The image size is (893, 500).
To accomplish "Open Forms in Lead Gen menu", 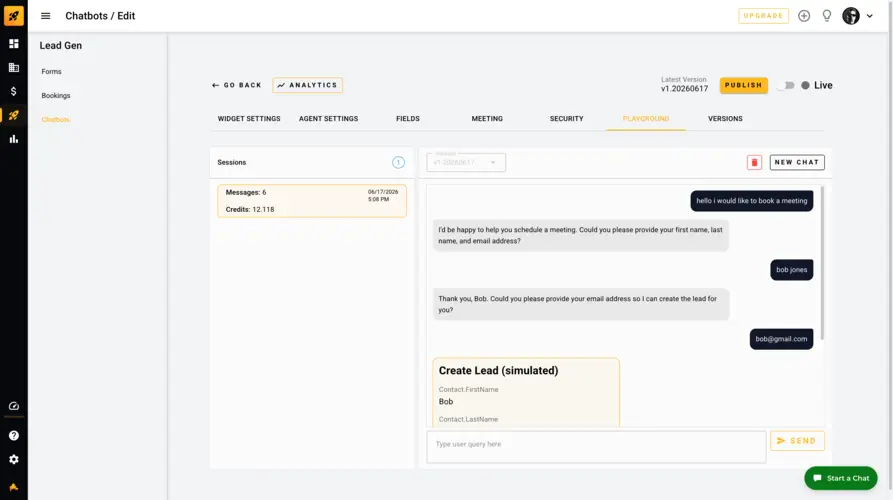I will click(51, 72).
